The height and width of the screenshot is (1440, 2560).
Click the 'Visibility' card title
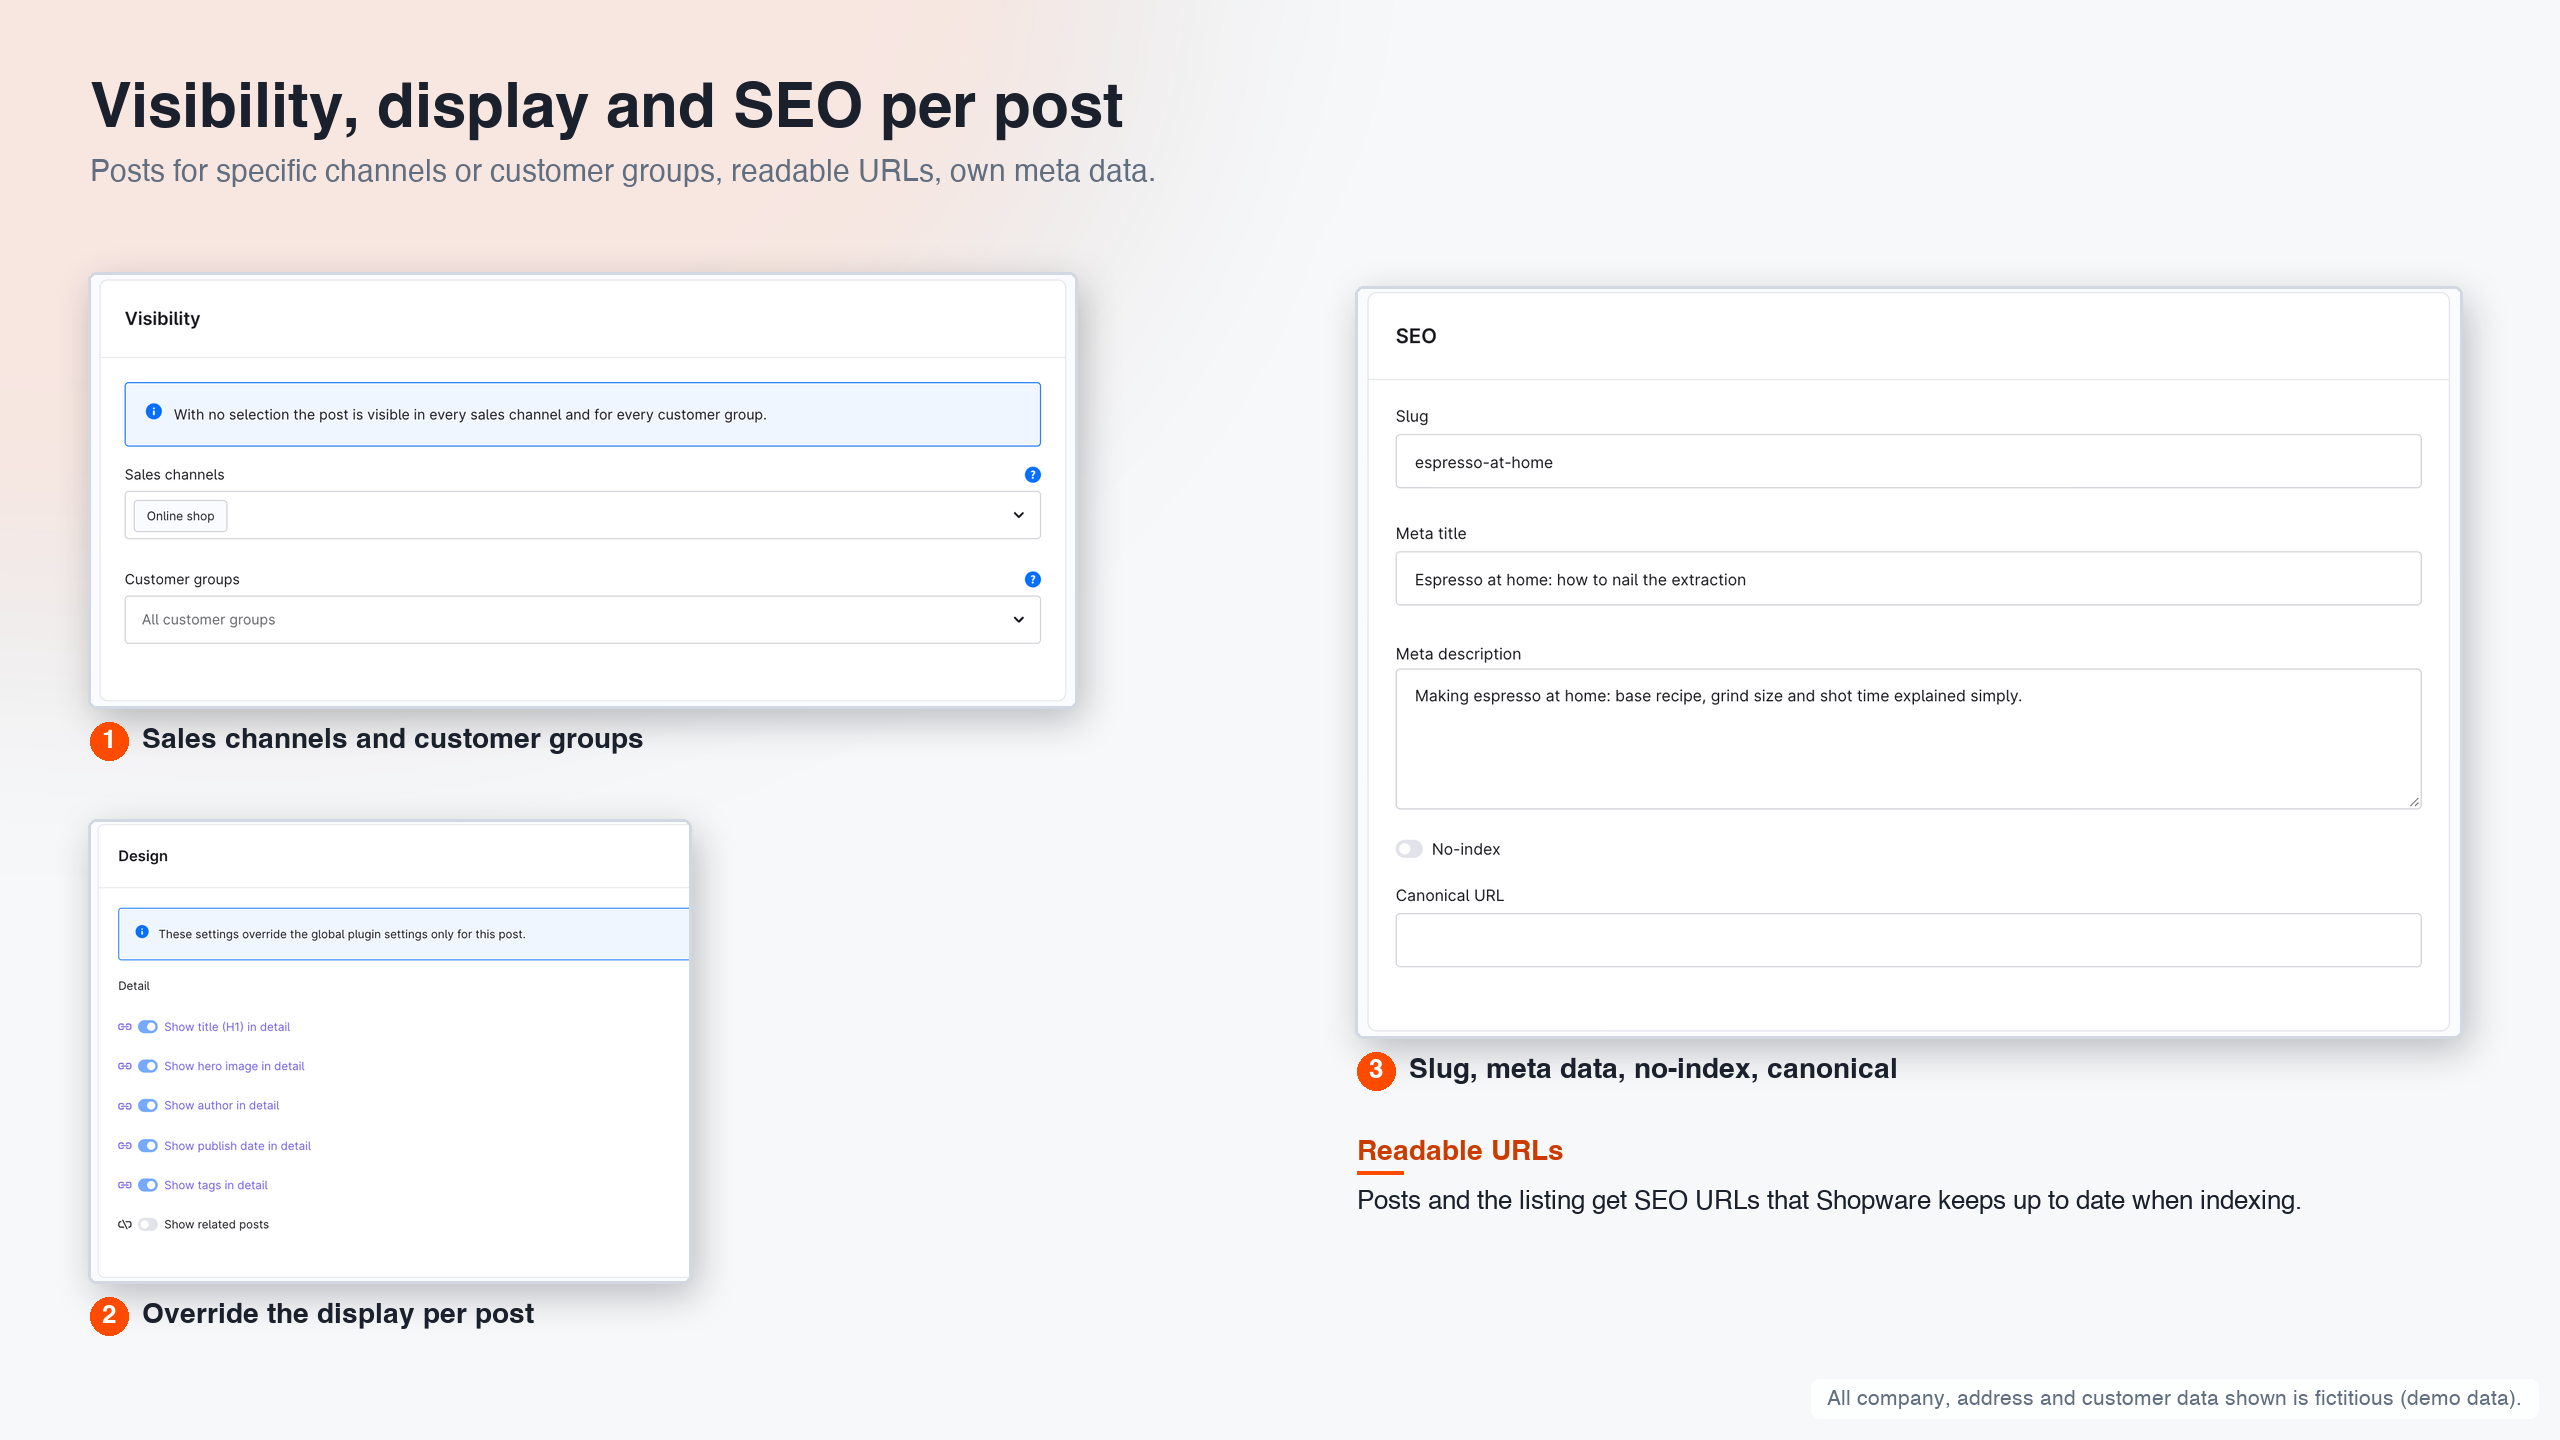[x=162, y=319]
